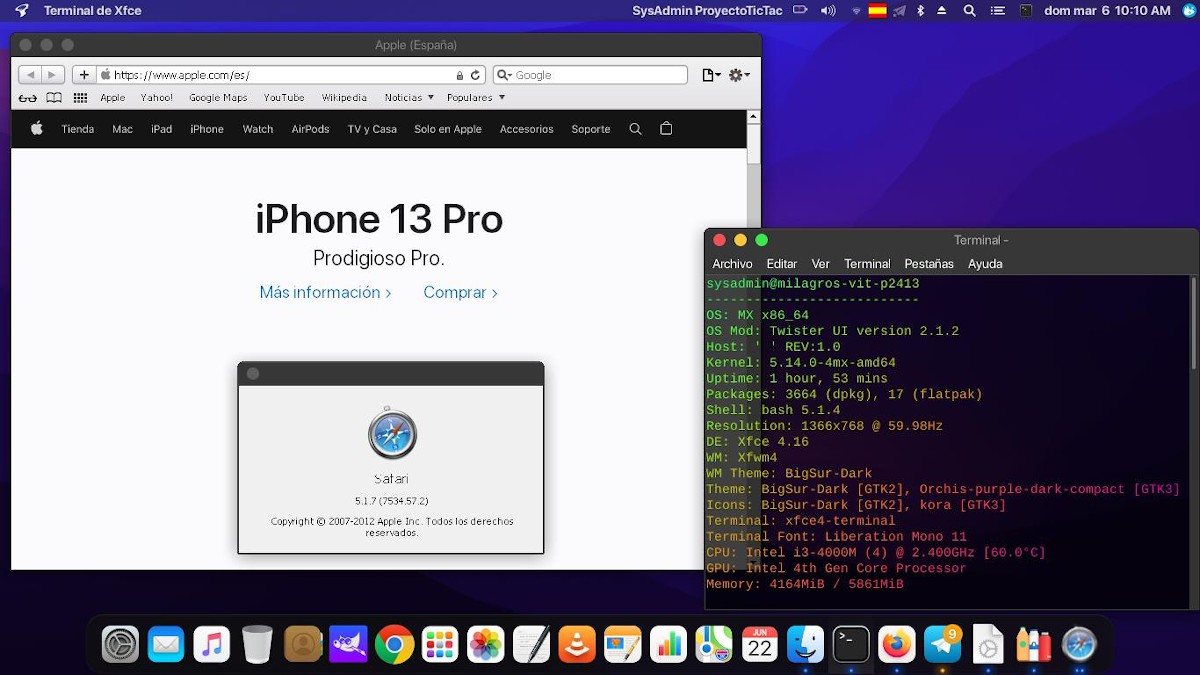Image resolution: width=1200 pixels, height=675 pixels.
Task: Click the Bluetooth icon in top panel
Action: (920, 11)
